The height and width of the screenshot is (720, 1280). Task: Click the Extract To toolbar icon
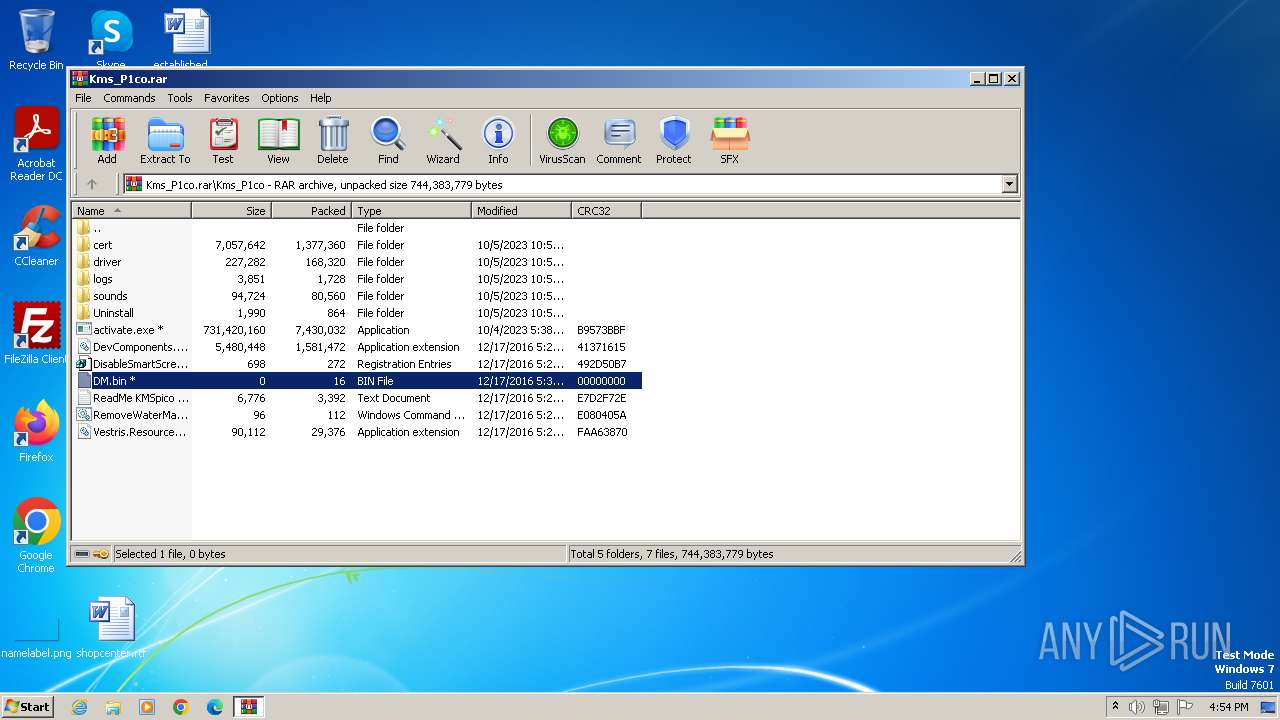tap(165, 141)
